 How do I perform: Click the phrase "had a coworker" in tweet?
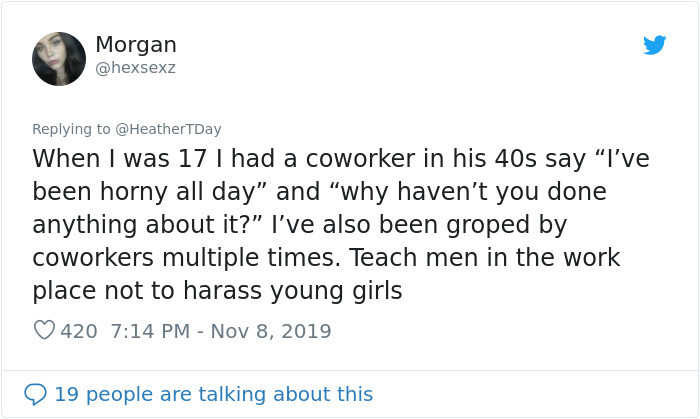click(310, 159)
